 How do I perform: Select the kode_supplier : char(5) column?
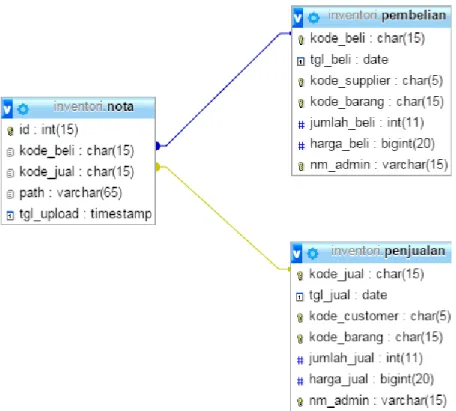pos(376,81)
